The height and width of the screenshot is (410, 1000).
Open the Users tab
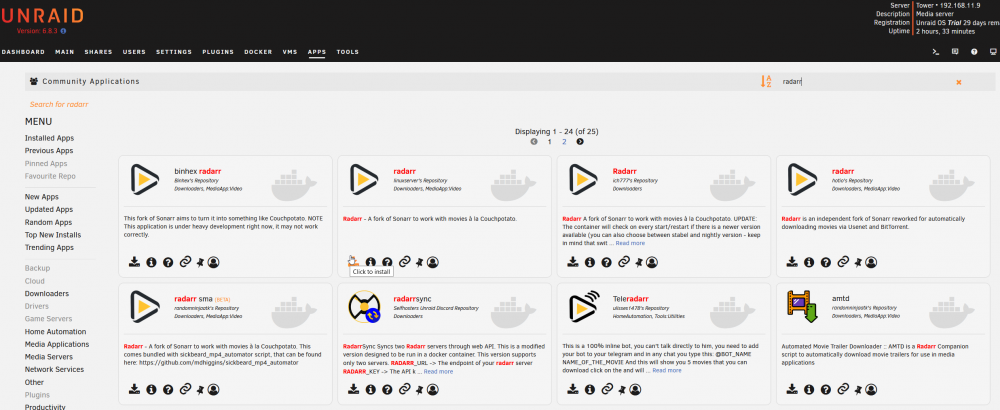pyautogui.click(x=134, y=52)
